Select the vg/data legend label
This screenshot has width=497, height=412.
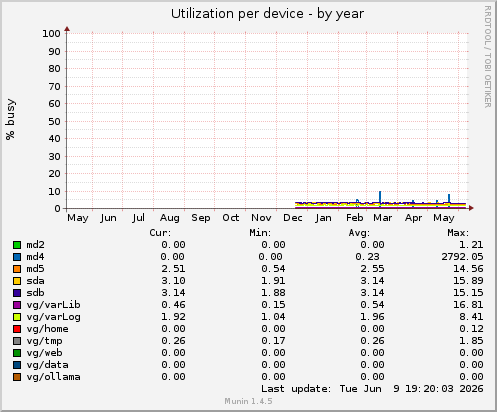pos(47,365)
